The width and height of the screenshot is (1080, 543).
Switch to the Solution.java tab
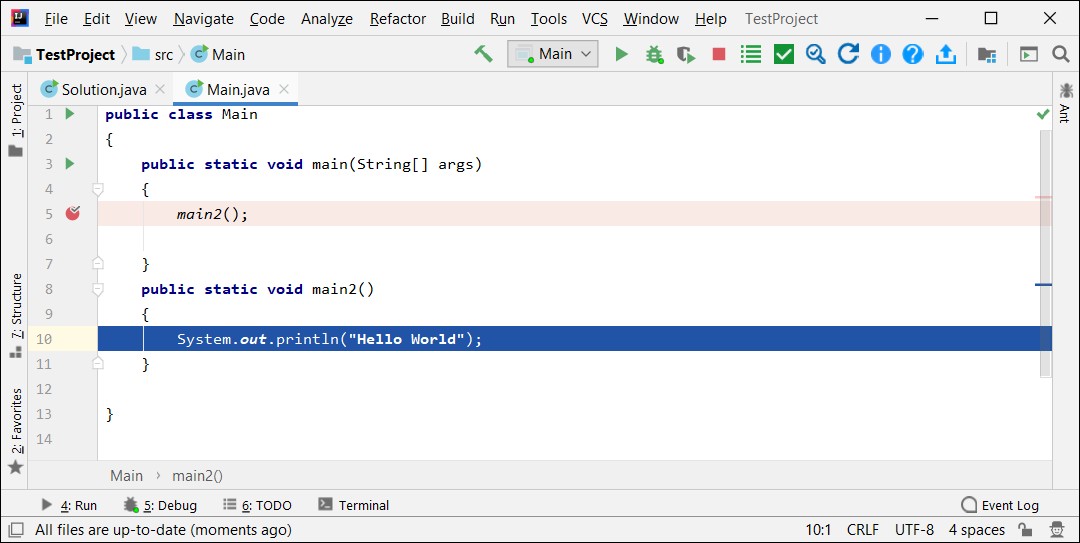pos(103,89)
